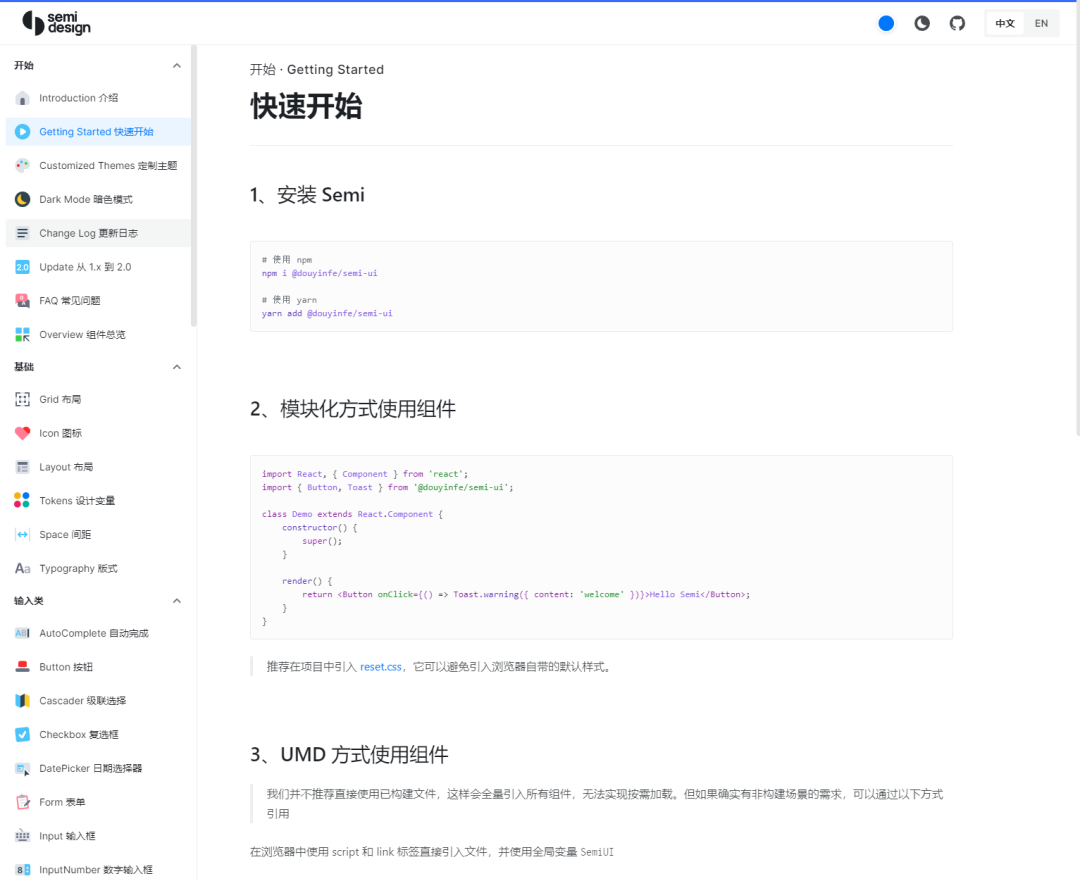Click the npm install code block

pos(601,287)
